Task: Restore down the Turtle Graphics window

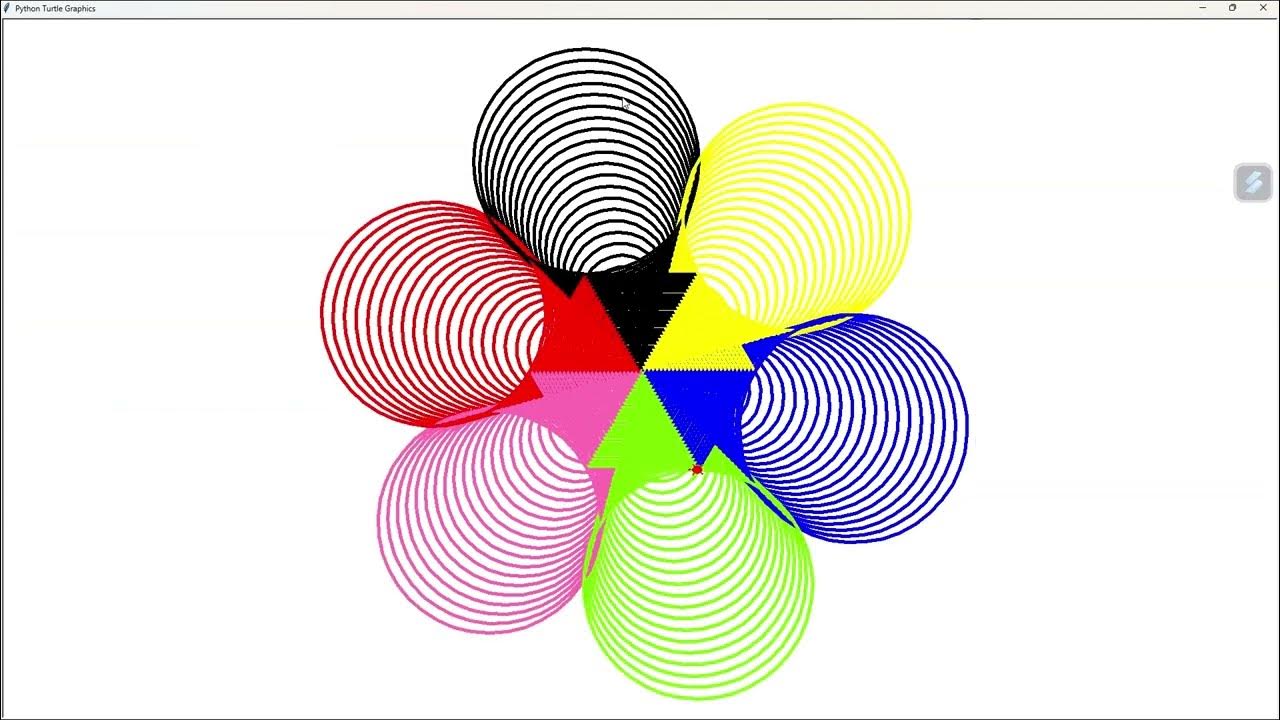Action: [1232, 8]
